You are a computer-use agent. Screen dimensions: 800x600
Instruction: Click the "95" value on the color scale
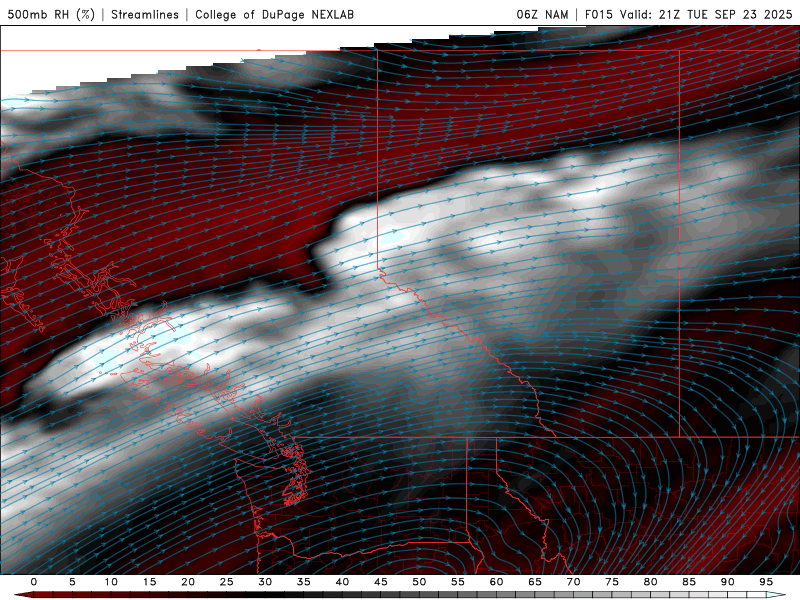pos(766,582)
